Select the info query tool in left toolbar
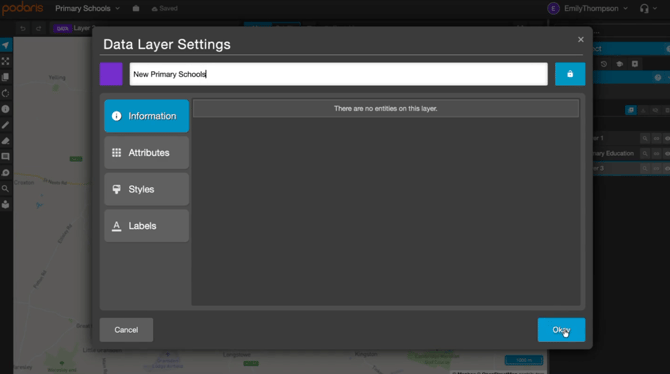 click(x=6, y=109)
